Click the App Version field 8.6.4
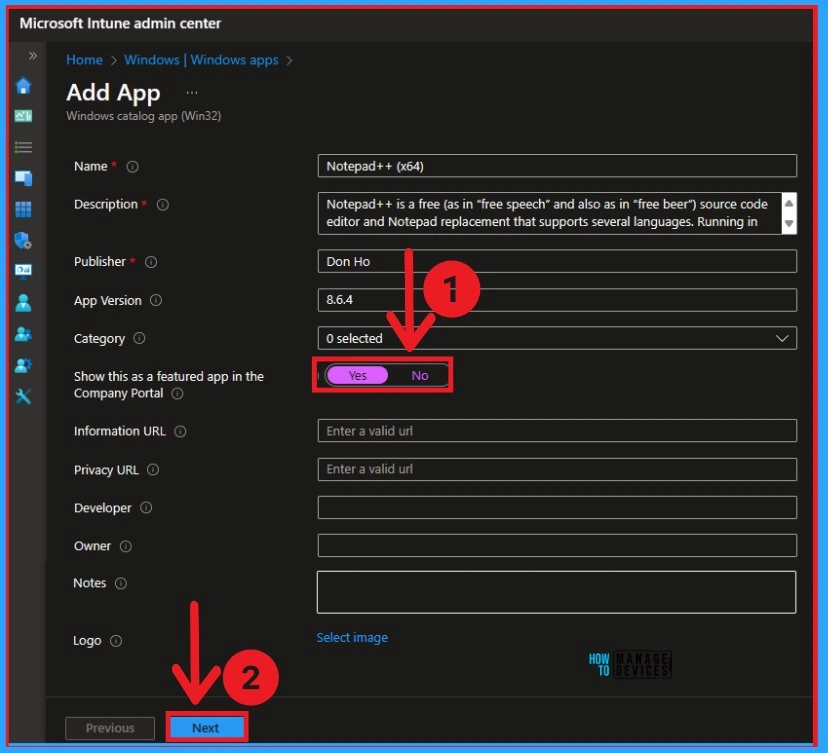828x753 pixels. click(x=557, y=300)
